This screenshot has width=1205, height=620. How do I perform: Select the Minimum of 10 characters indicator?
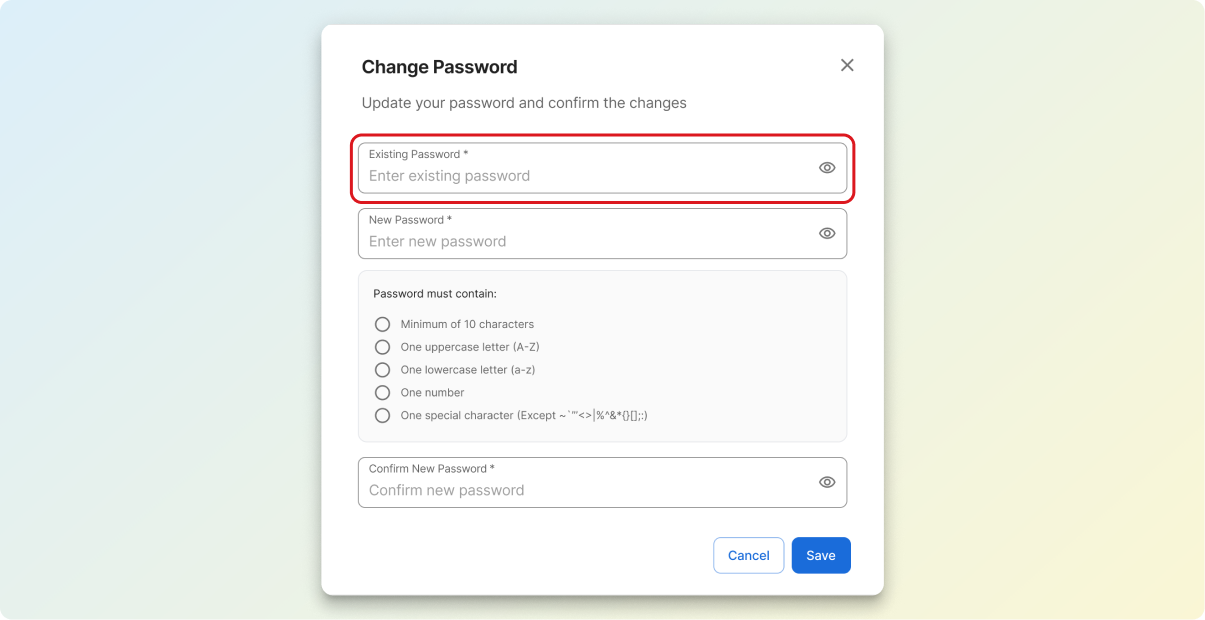pos(382,324)
